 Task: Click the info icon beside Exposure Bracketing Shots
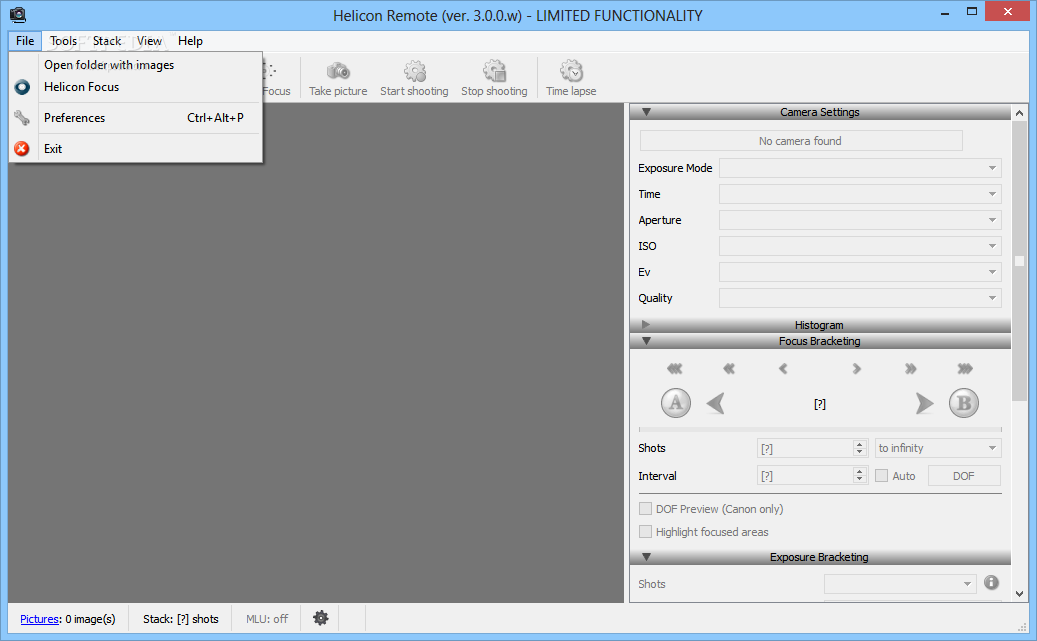991,582
